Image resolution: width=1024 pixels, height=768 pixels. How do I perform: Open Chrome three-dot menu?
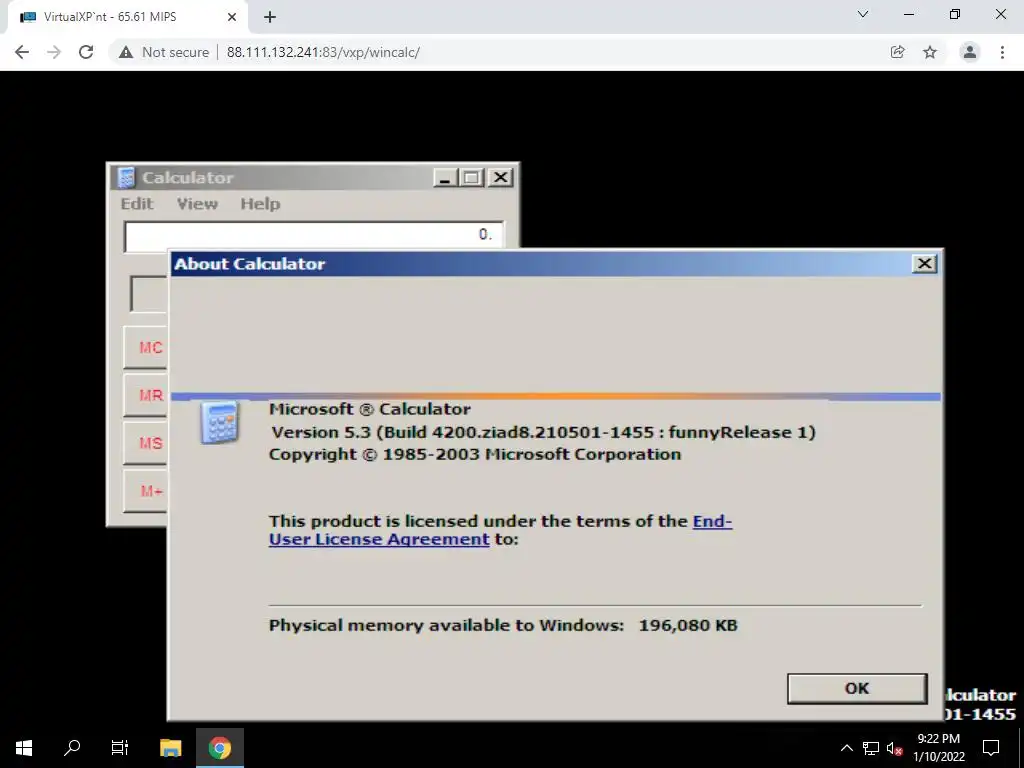(1002, 52)
